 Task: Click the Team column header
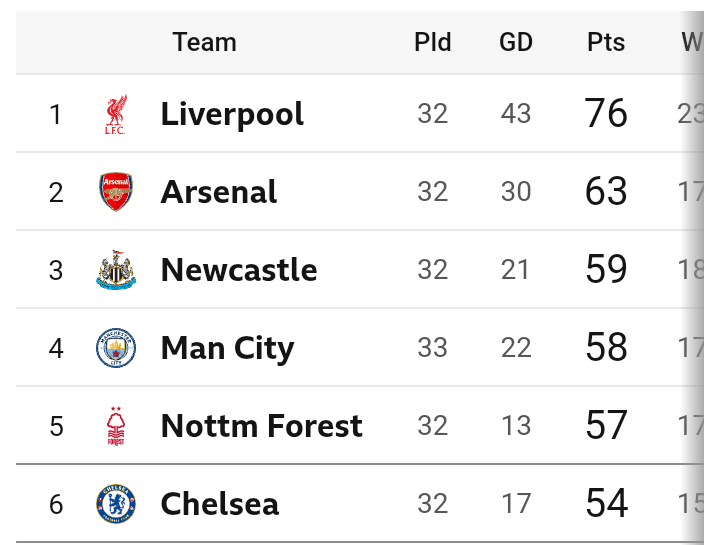[204, 42]
